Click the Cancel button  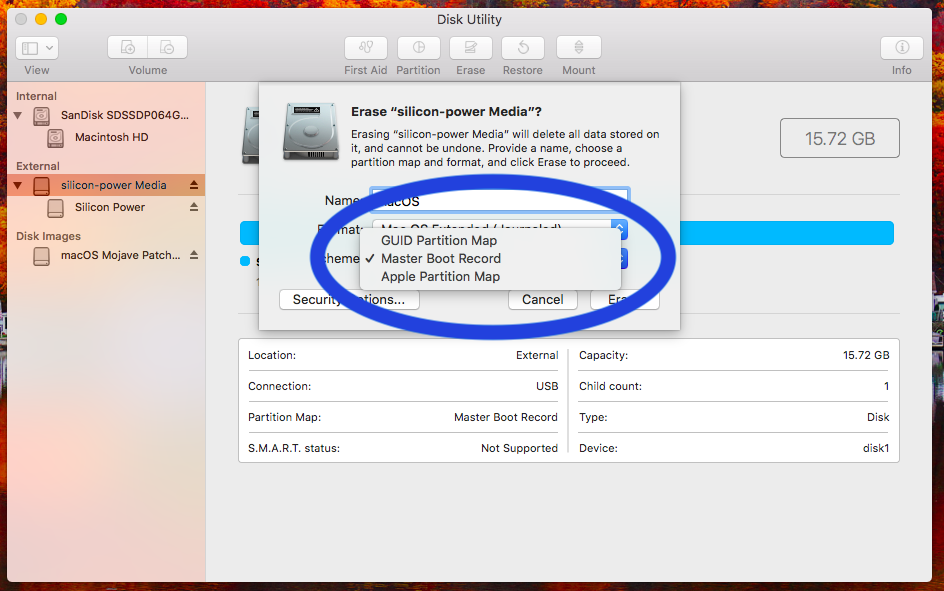542,300
